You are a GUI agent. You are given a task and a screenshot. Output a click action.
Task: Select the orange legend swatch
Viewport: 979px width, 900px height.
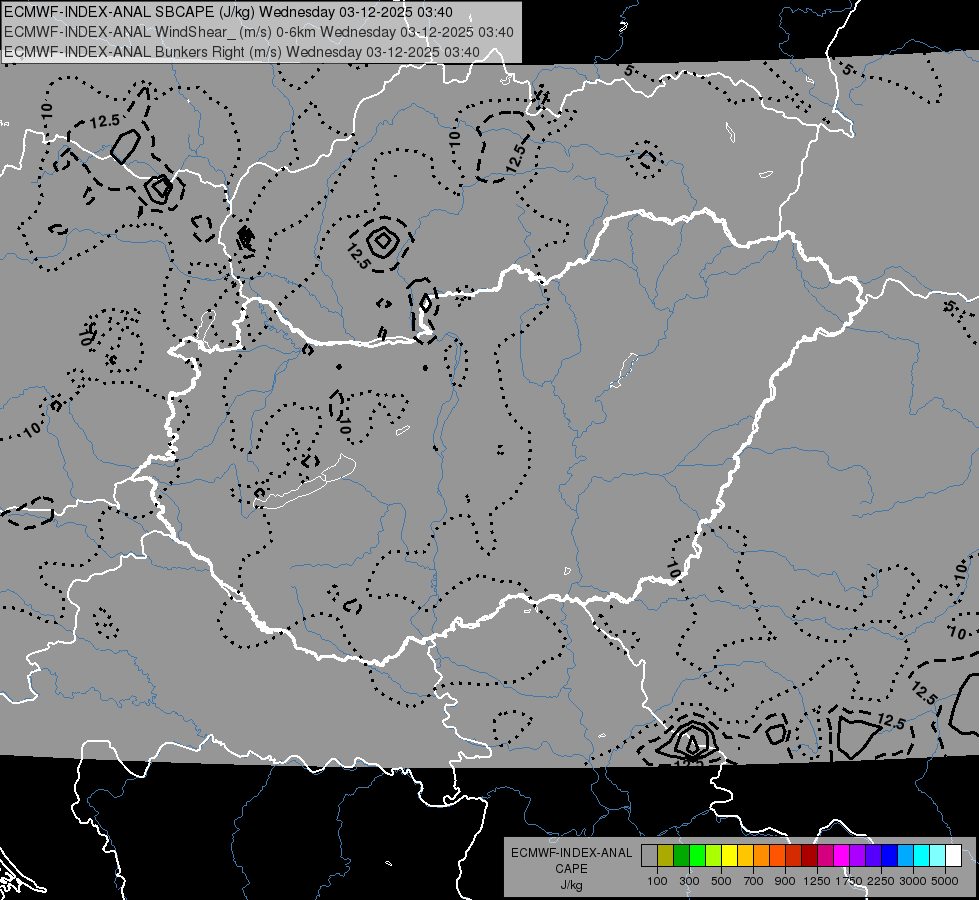(761, 855)
